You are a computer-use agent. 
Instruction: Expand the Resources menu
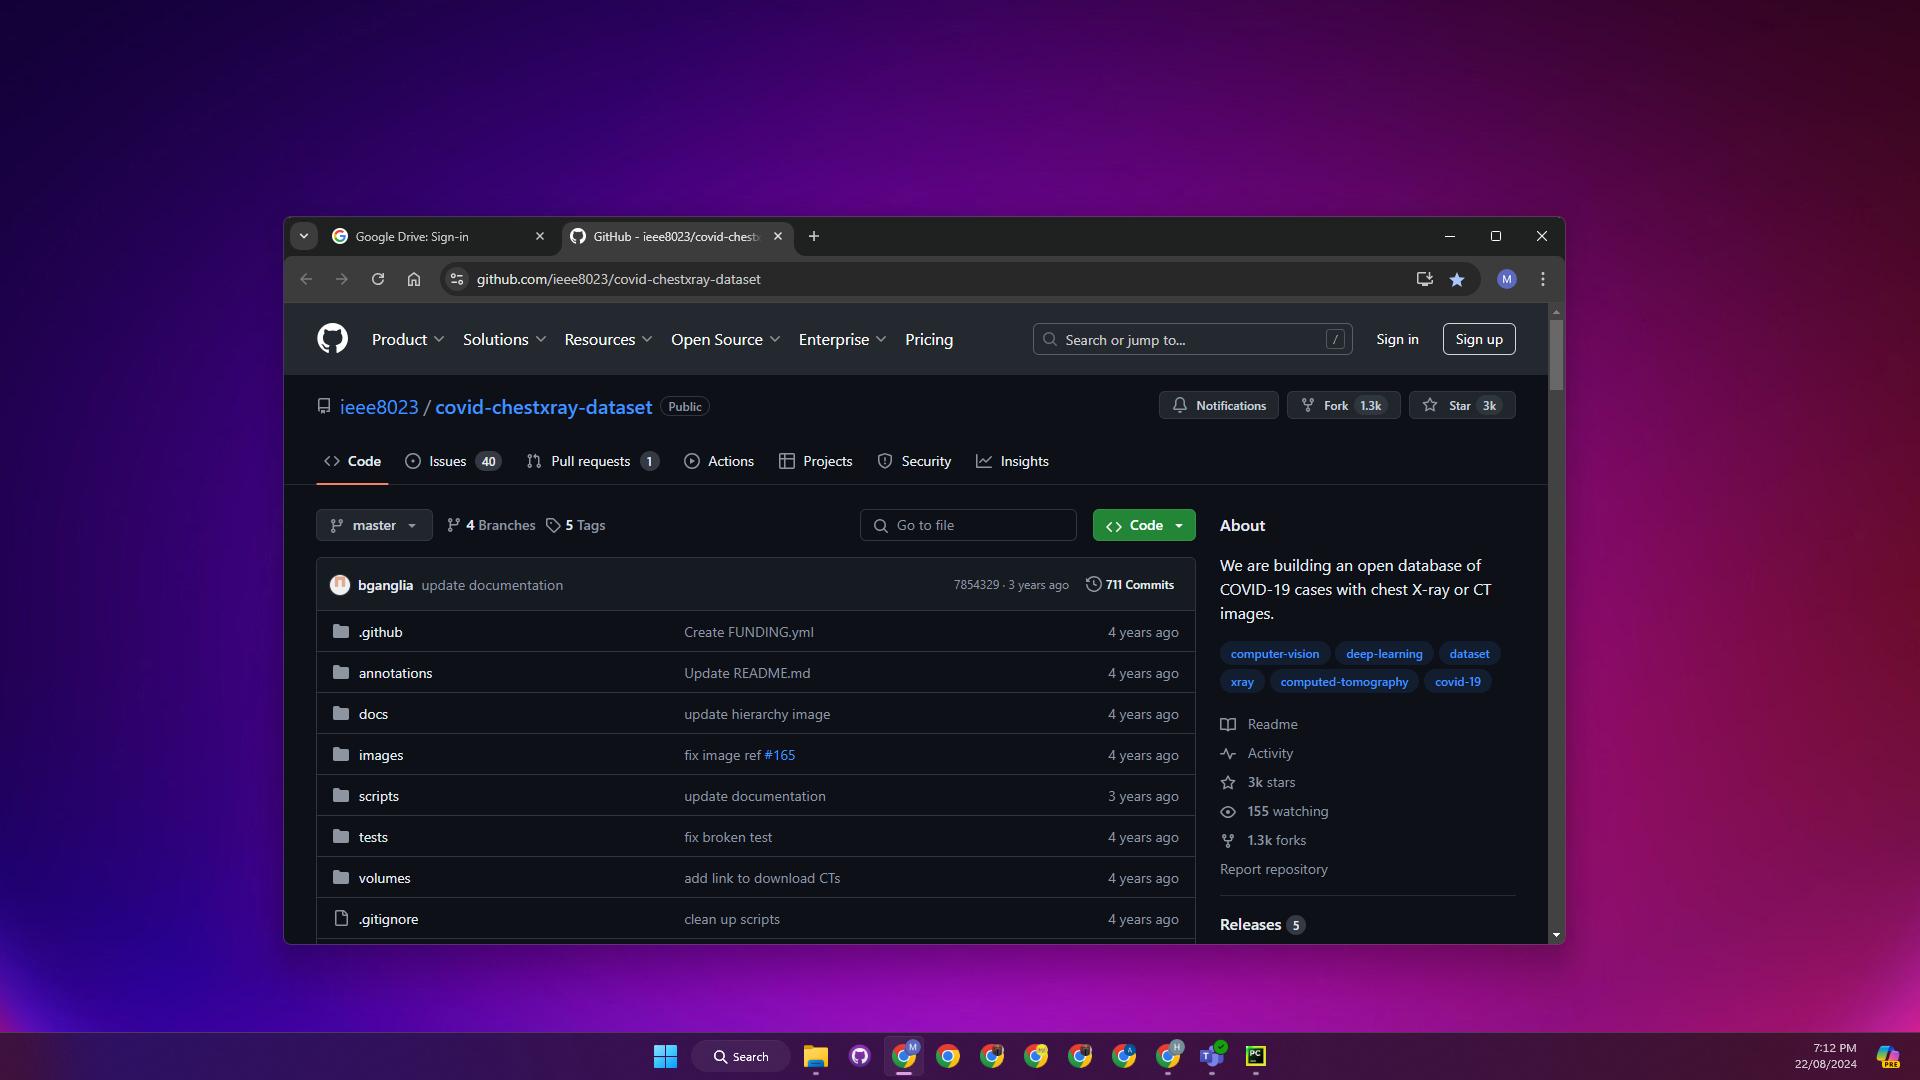click(608, 339)
